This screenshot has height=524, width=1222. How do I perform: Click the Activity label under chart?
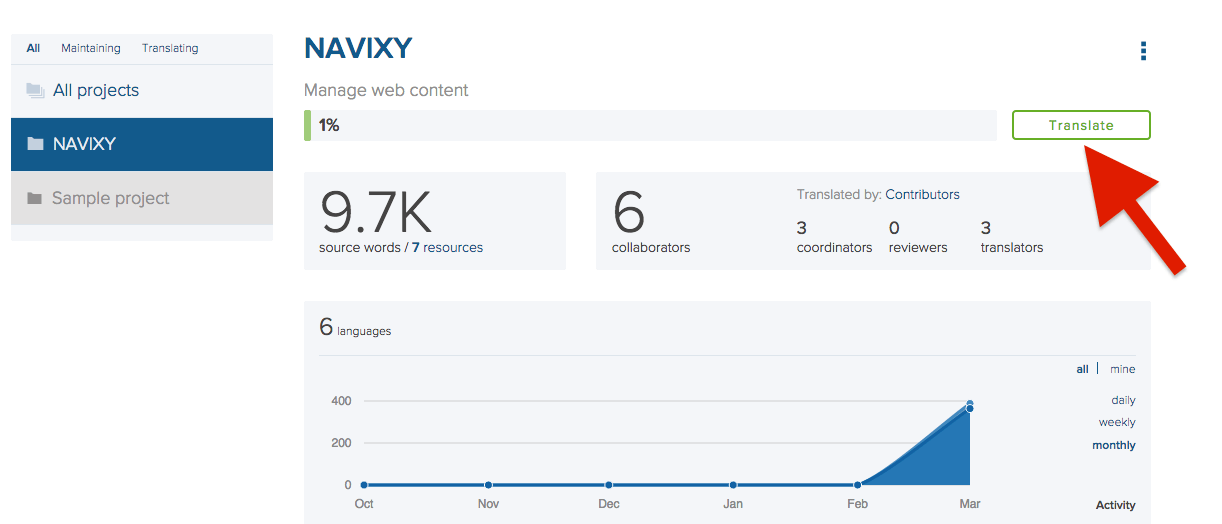pos(1116,505)
